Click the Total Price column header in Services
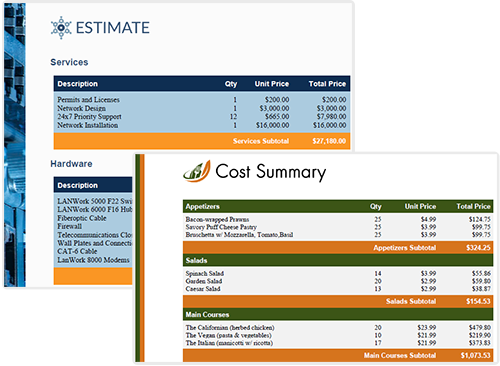The width and height of the screenshot is (500, 366). pyautogui.click(x=327, y=84)
